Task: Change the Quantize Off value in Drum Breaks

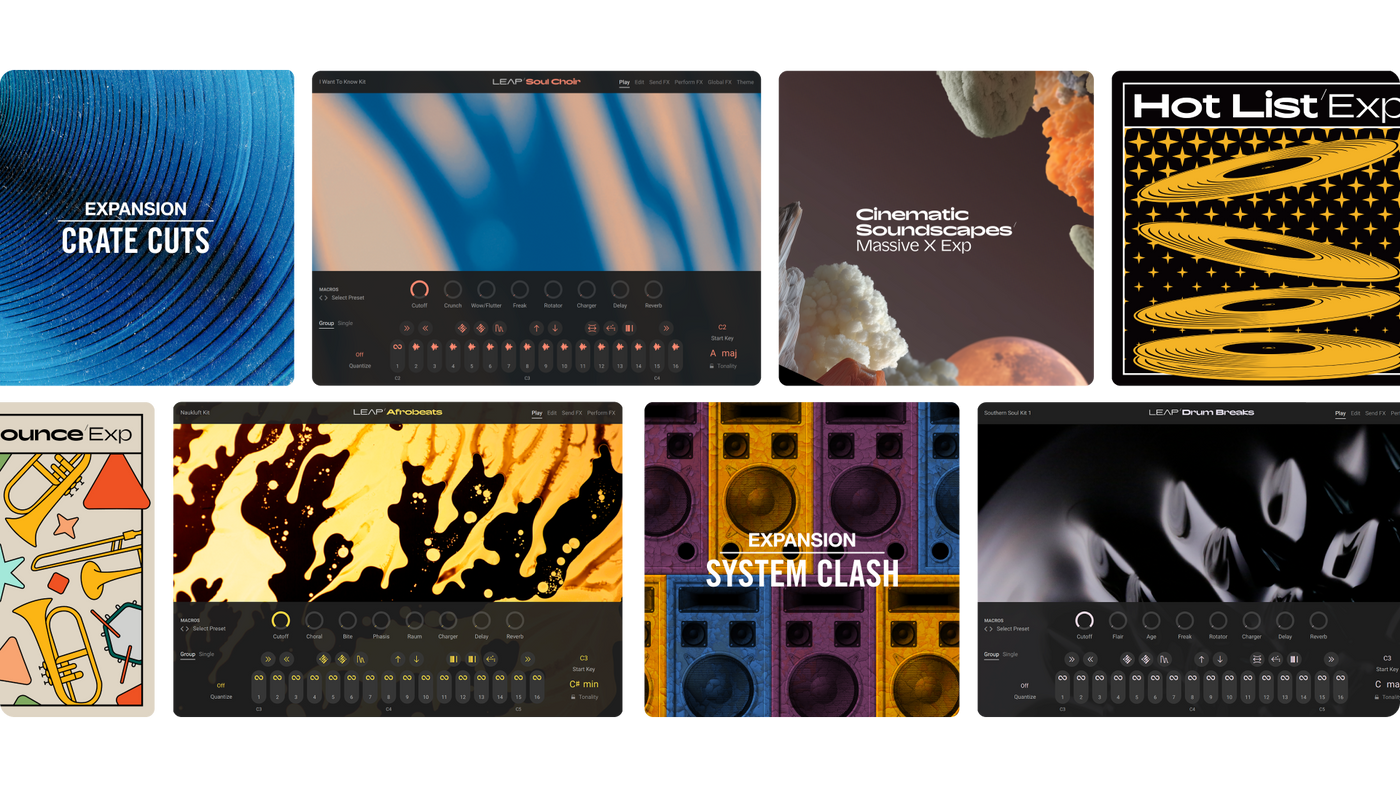Action: point(1024,686)
